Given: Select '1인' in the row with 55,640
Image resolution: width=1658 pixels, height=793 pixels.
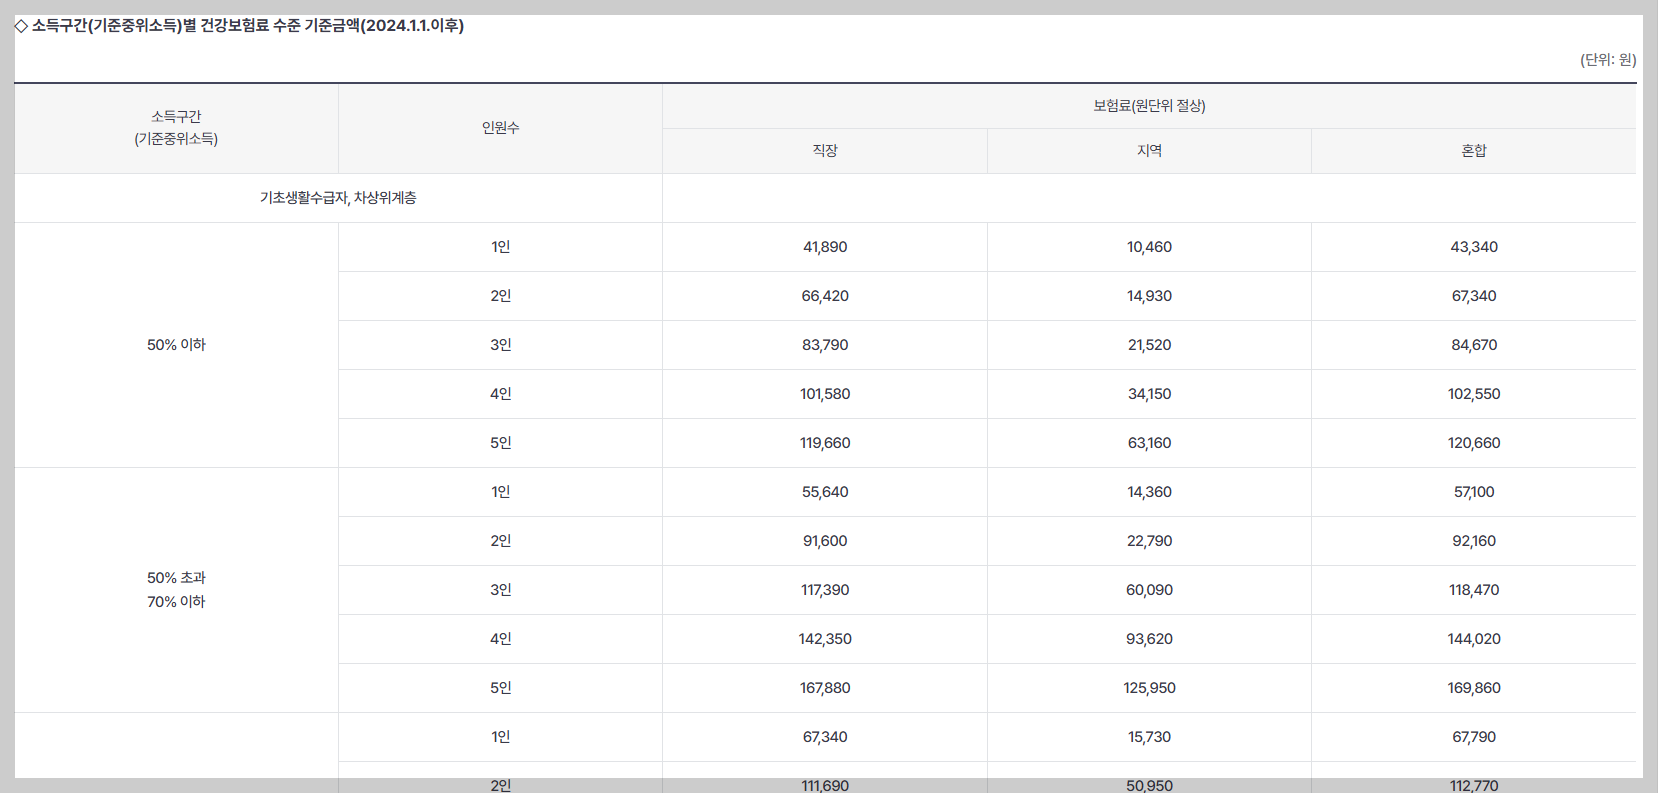Looking at the screenshot, I should [500, 492].
